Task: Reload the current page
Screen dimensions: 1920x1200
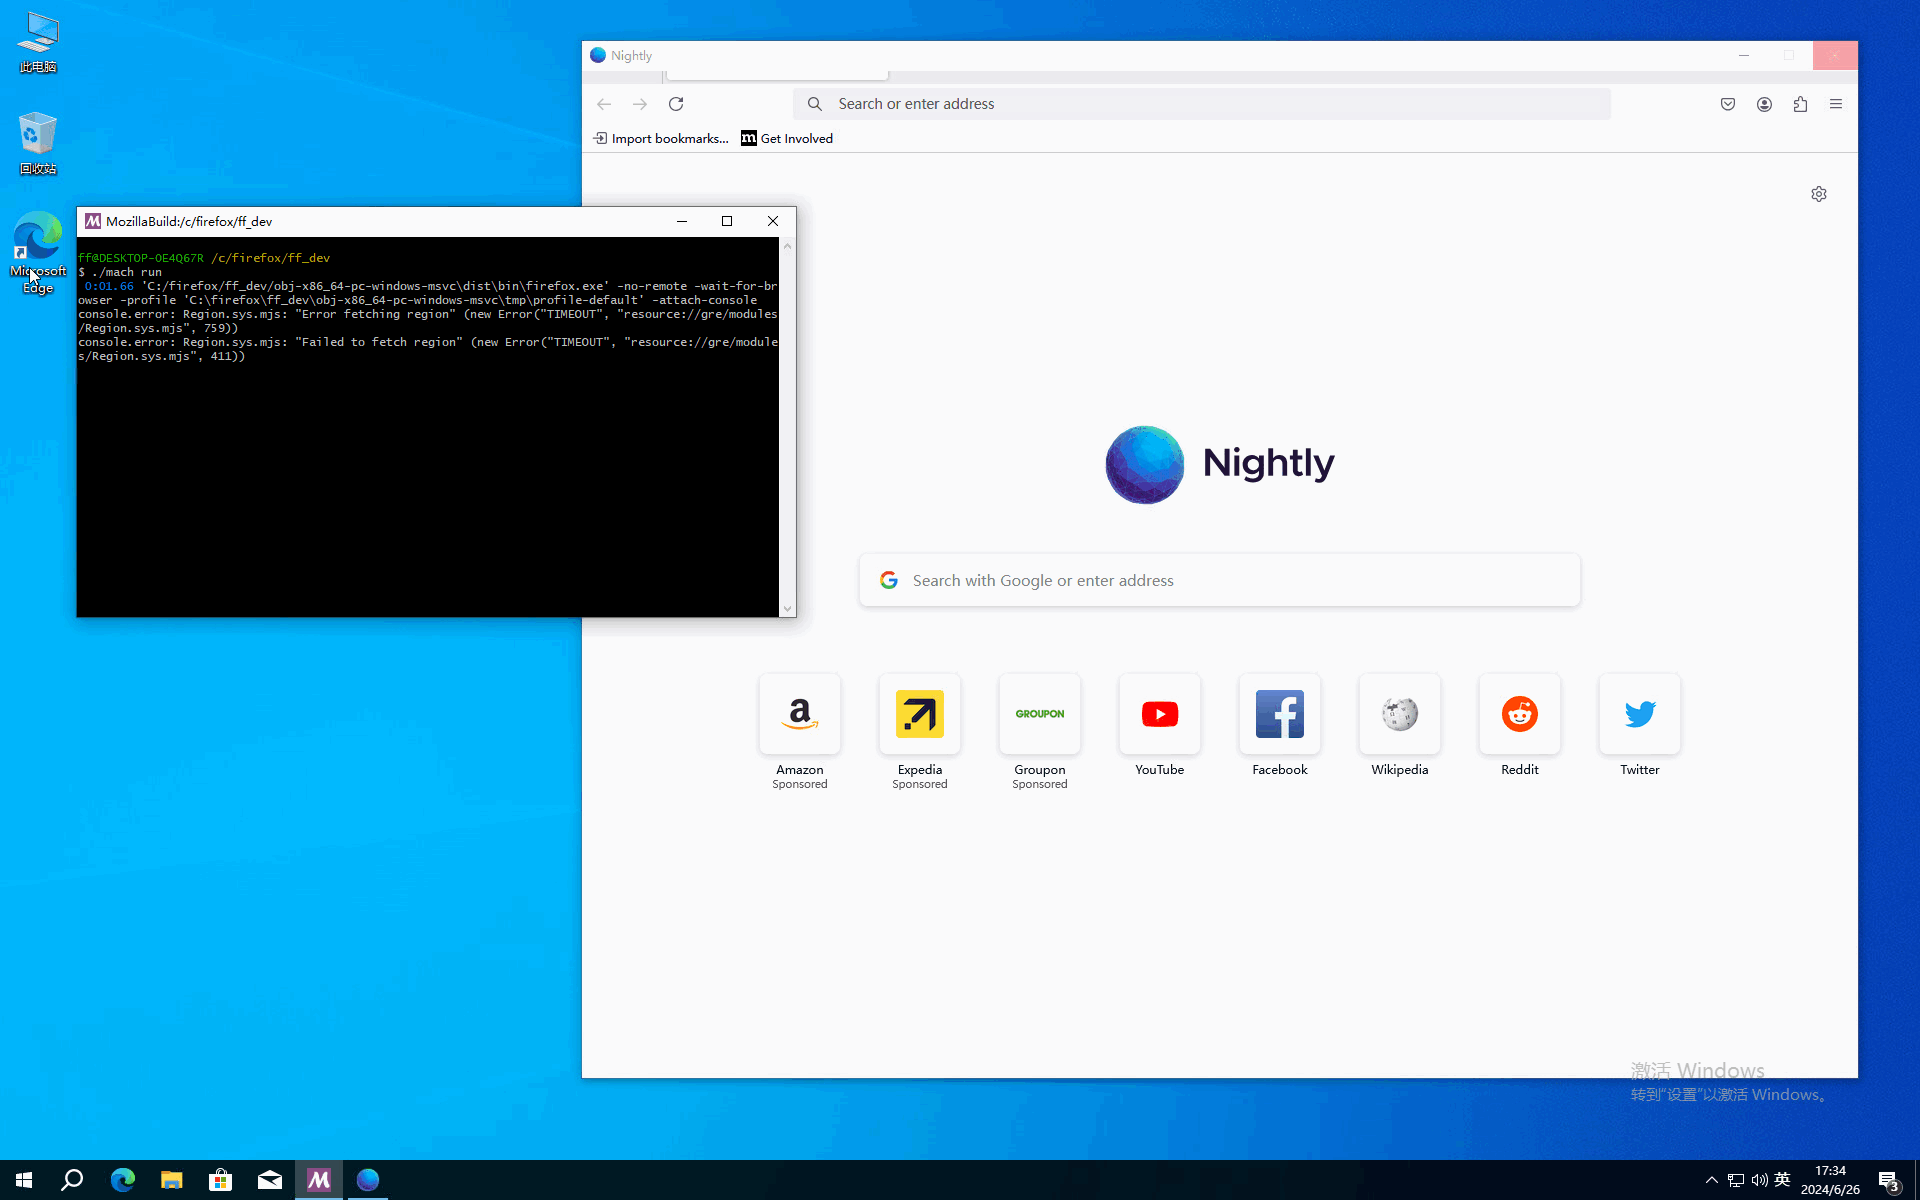Action: tap(676, 103)
